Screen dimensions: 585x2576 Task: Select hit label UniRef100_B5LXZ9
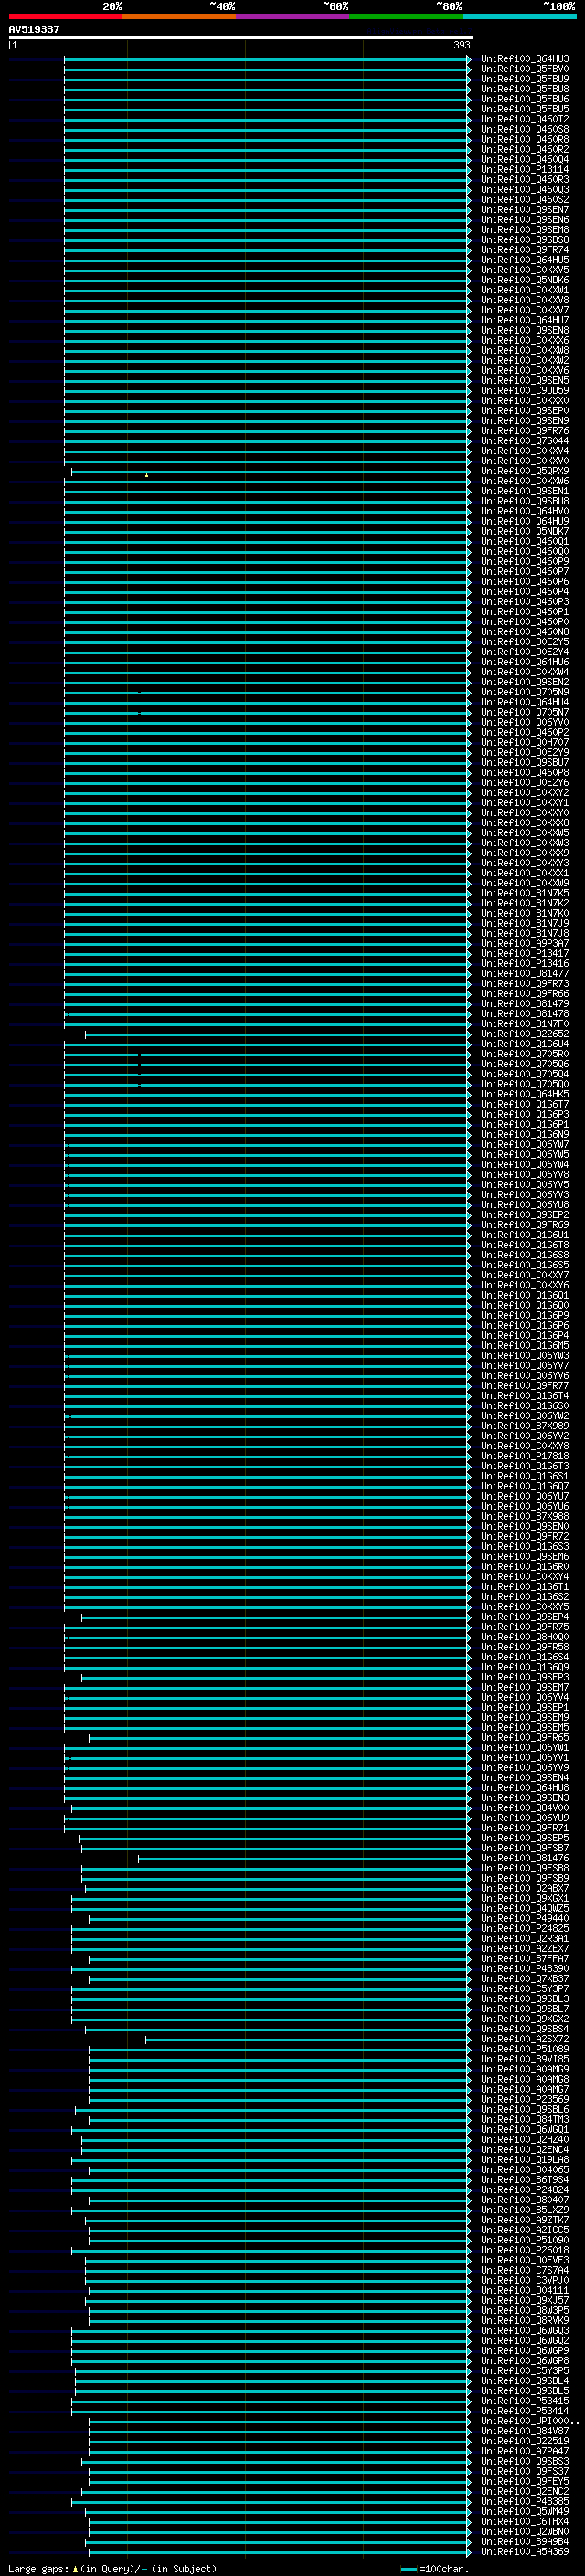coord(525,2210)
